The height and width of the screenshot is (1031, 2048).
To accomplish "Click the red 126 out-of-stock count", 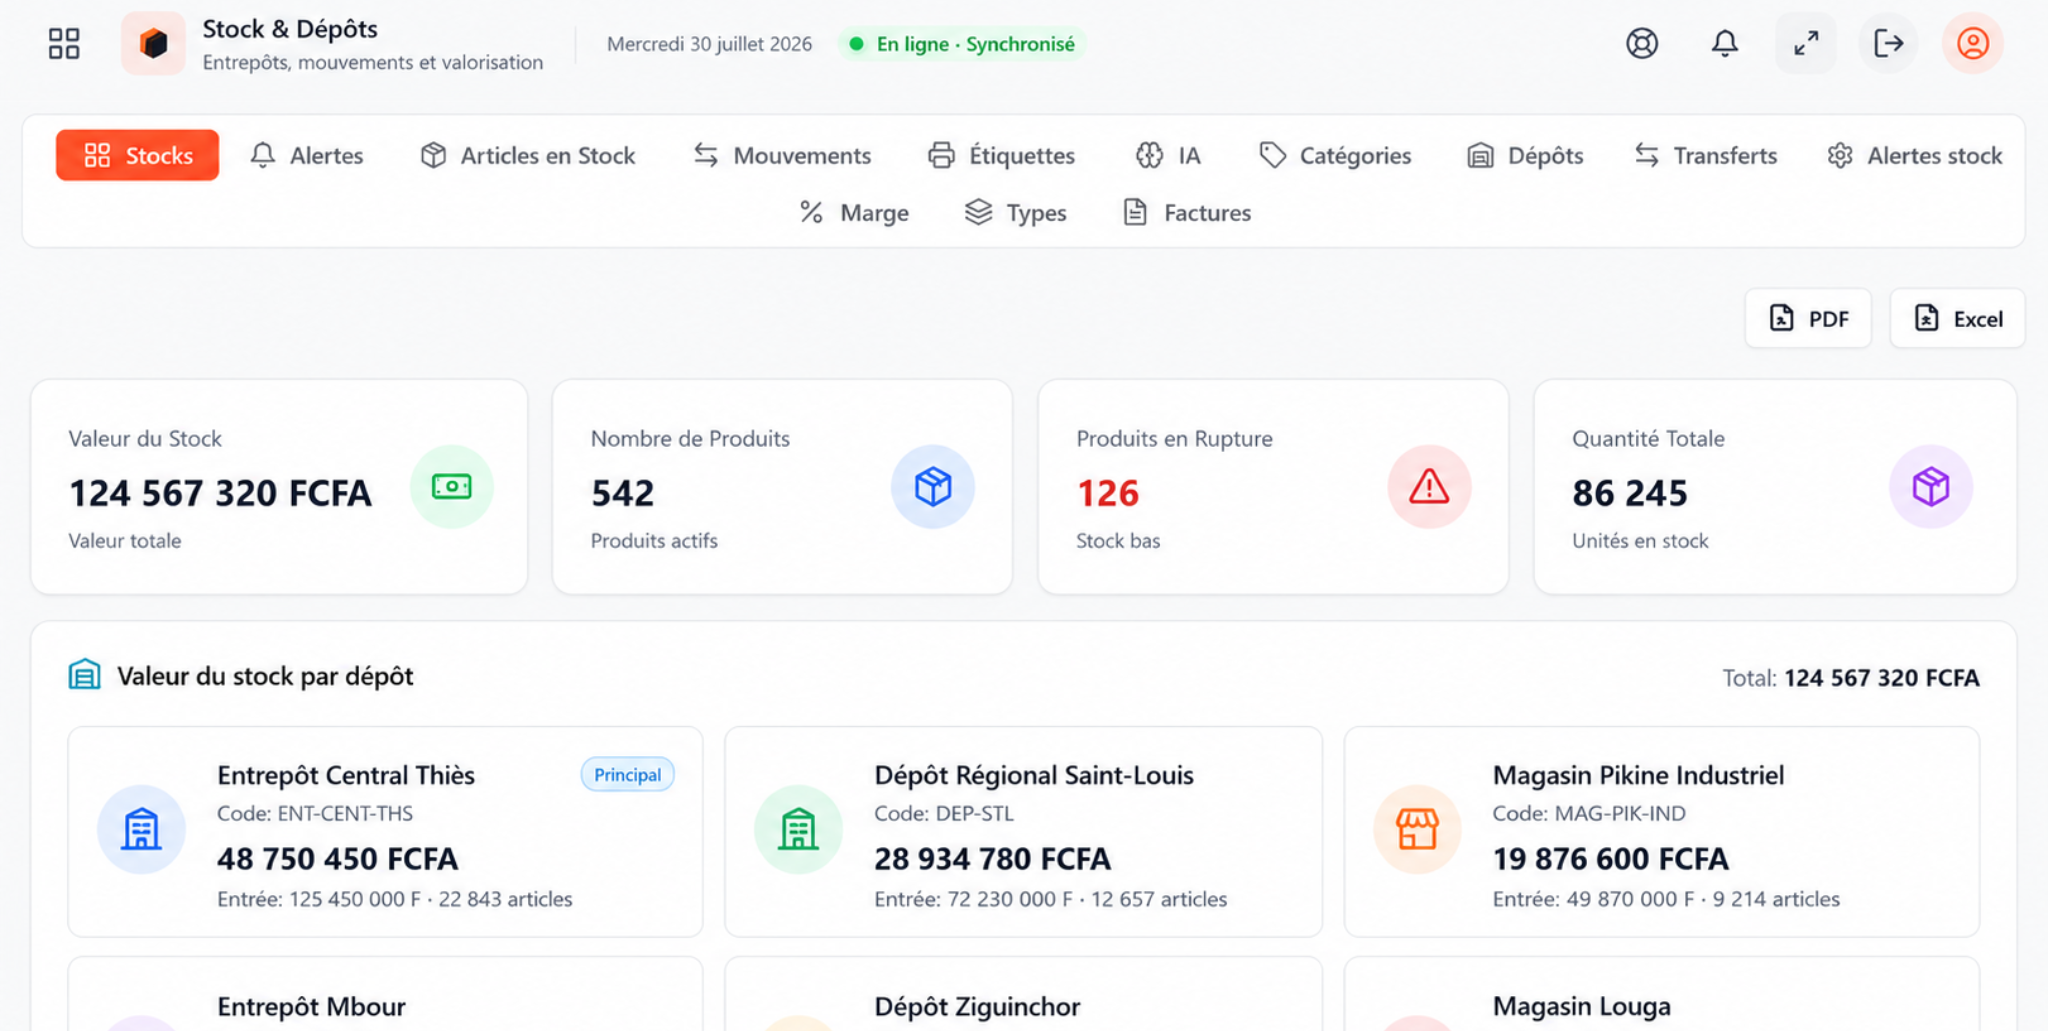I will click(x=1108, y=493).
